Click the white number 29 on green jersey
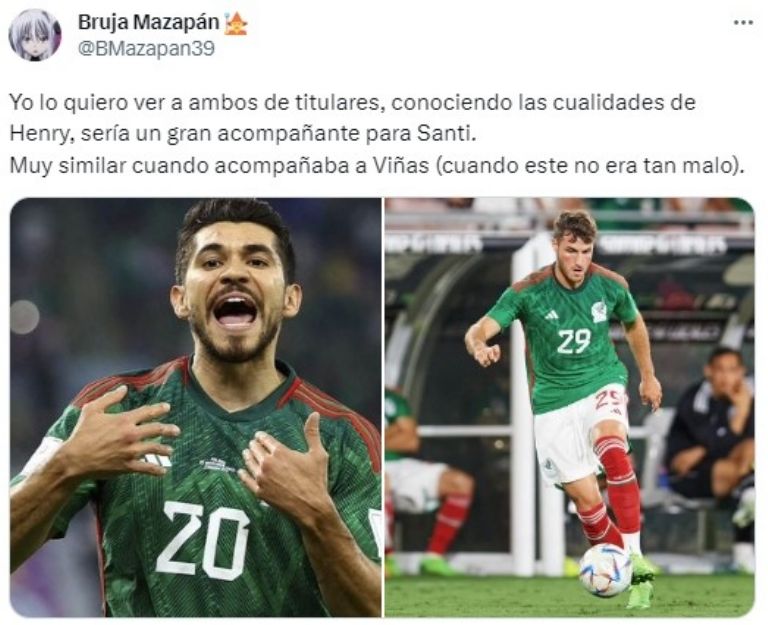 574,341
